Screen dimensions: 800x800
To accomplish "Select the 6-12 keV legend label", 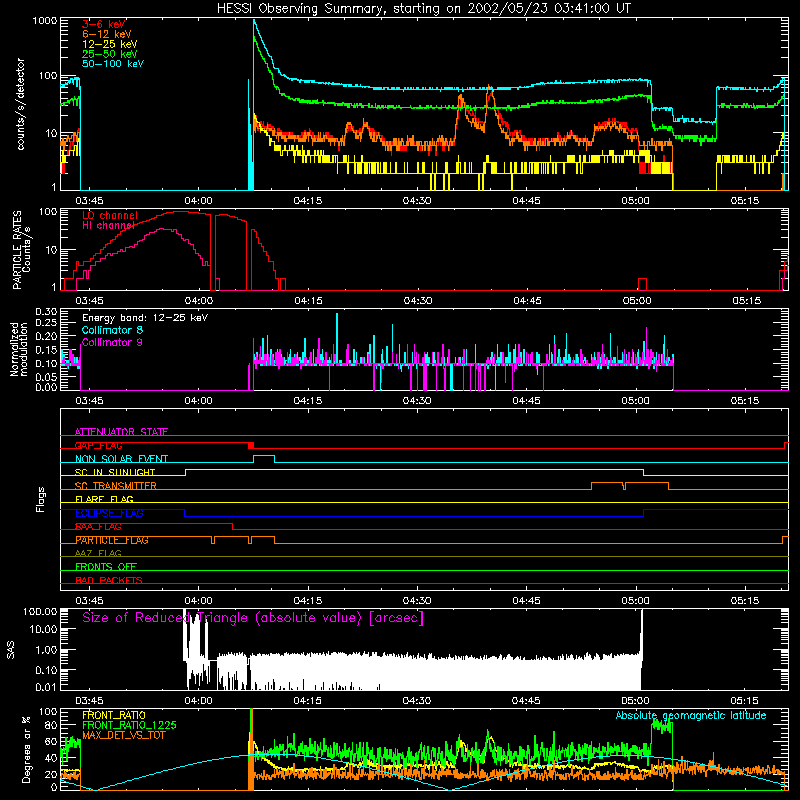I will tap(107, 34).
